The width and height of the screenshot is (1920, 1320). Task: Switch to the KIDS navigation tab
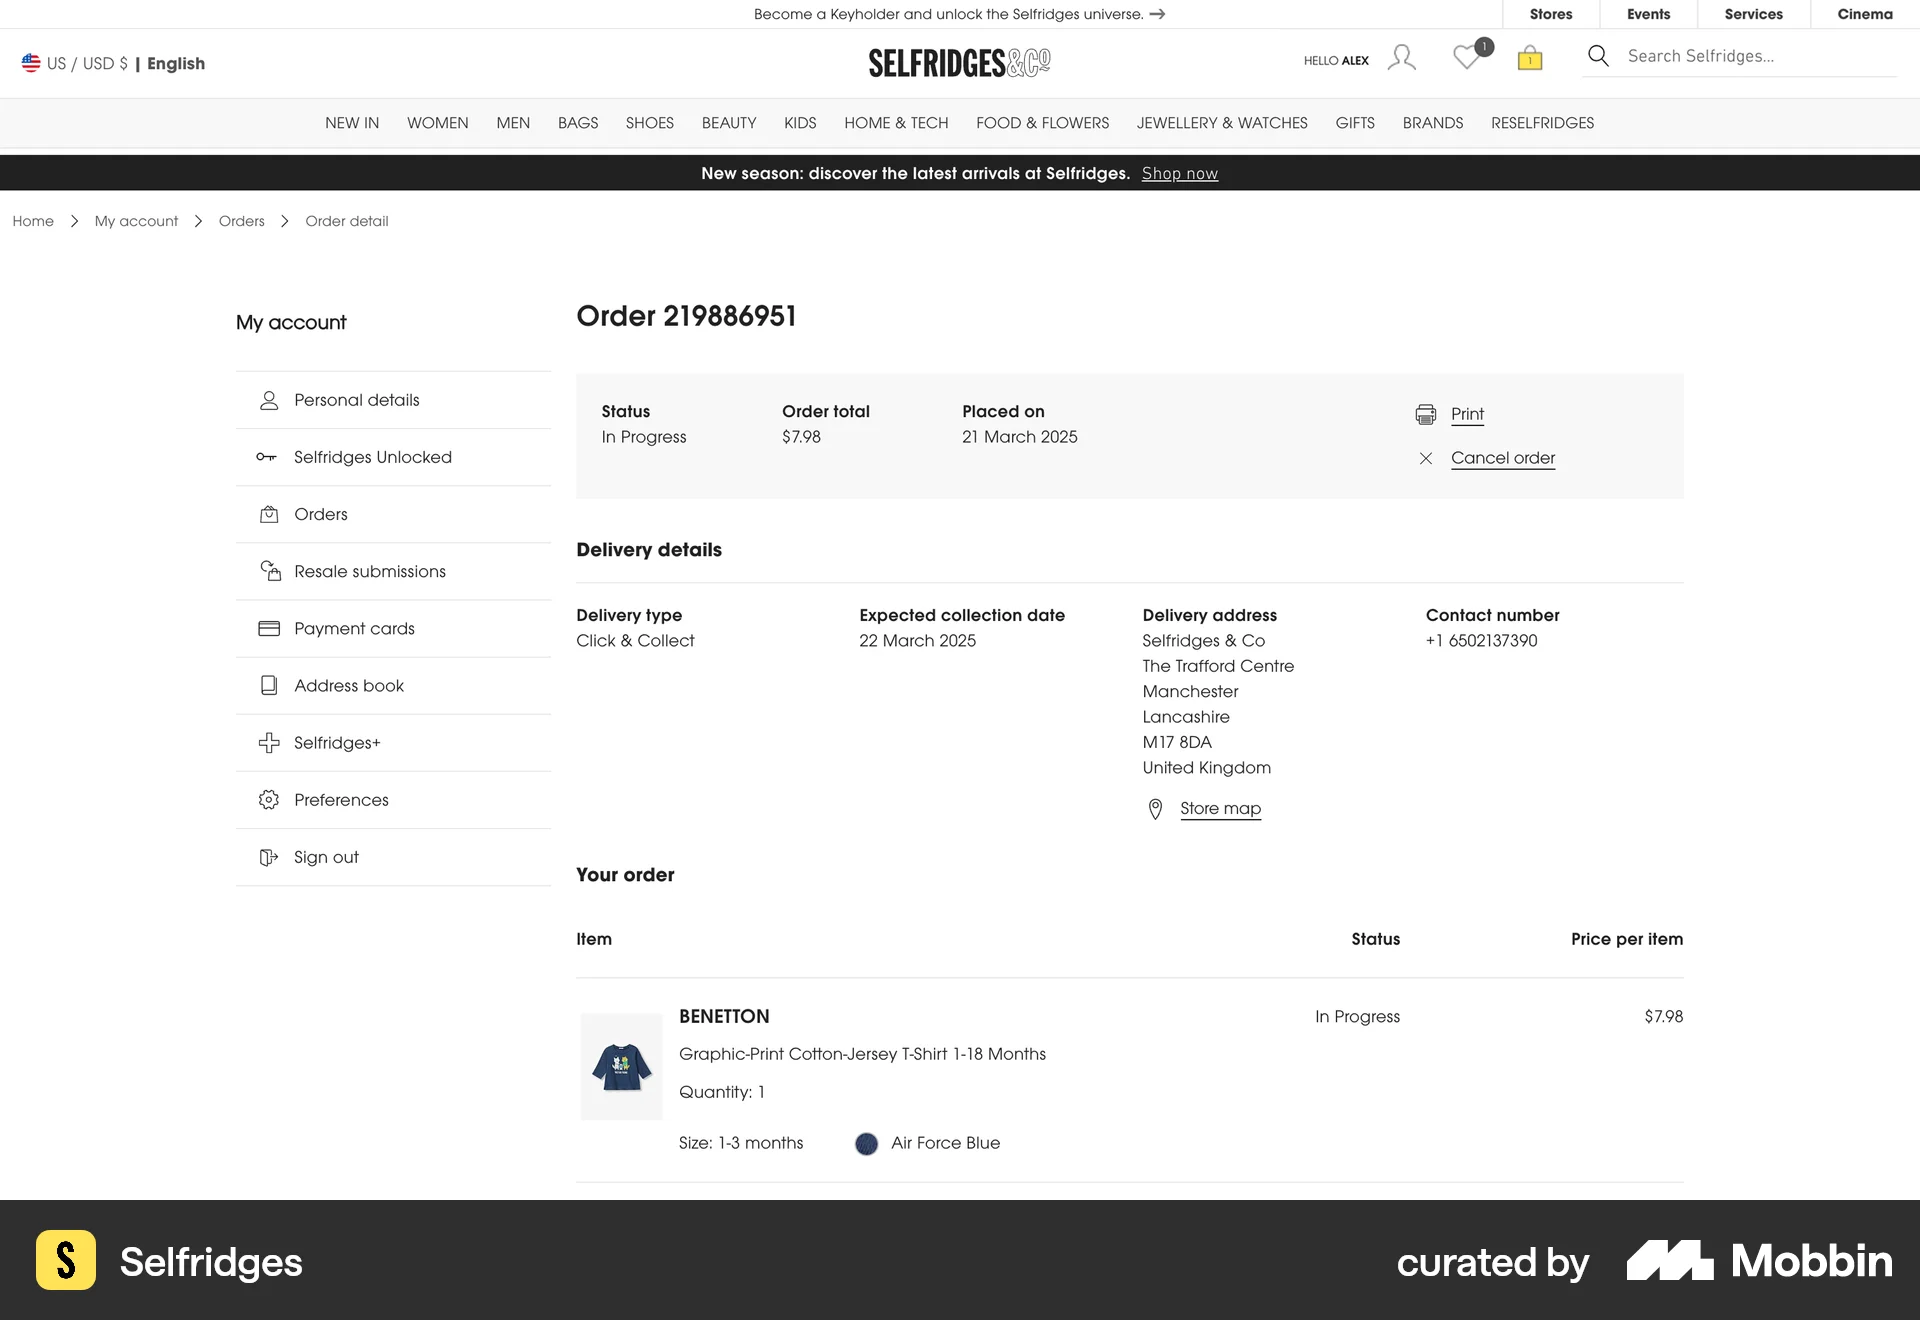click(799, 123)
